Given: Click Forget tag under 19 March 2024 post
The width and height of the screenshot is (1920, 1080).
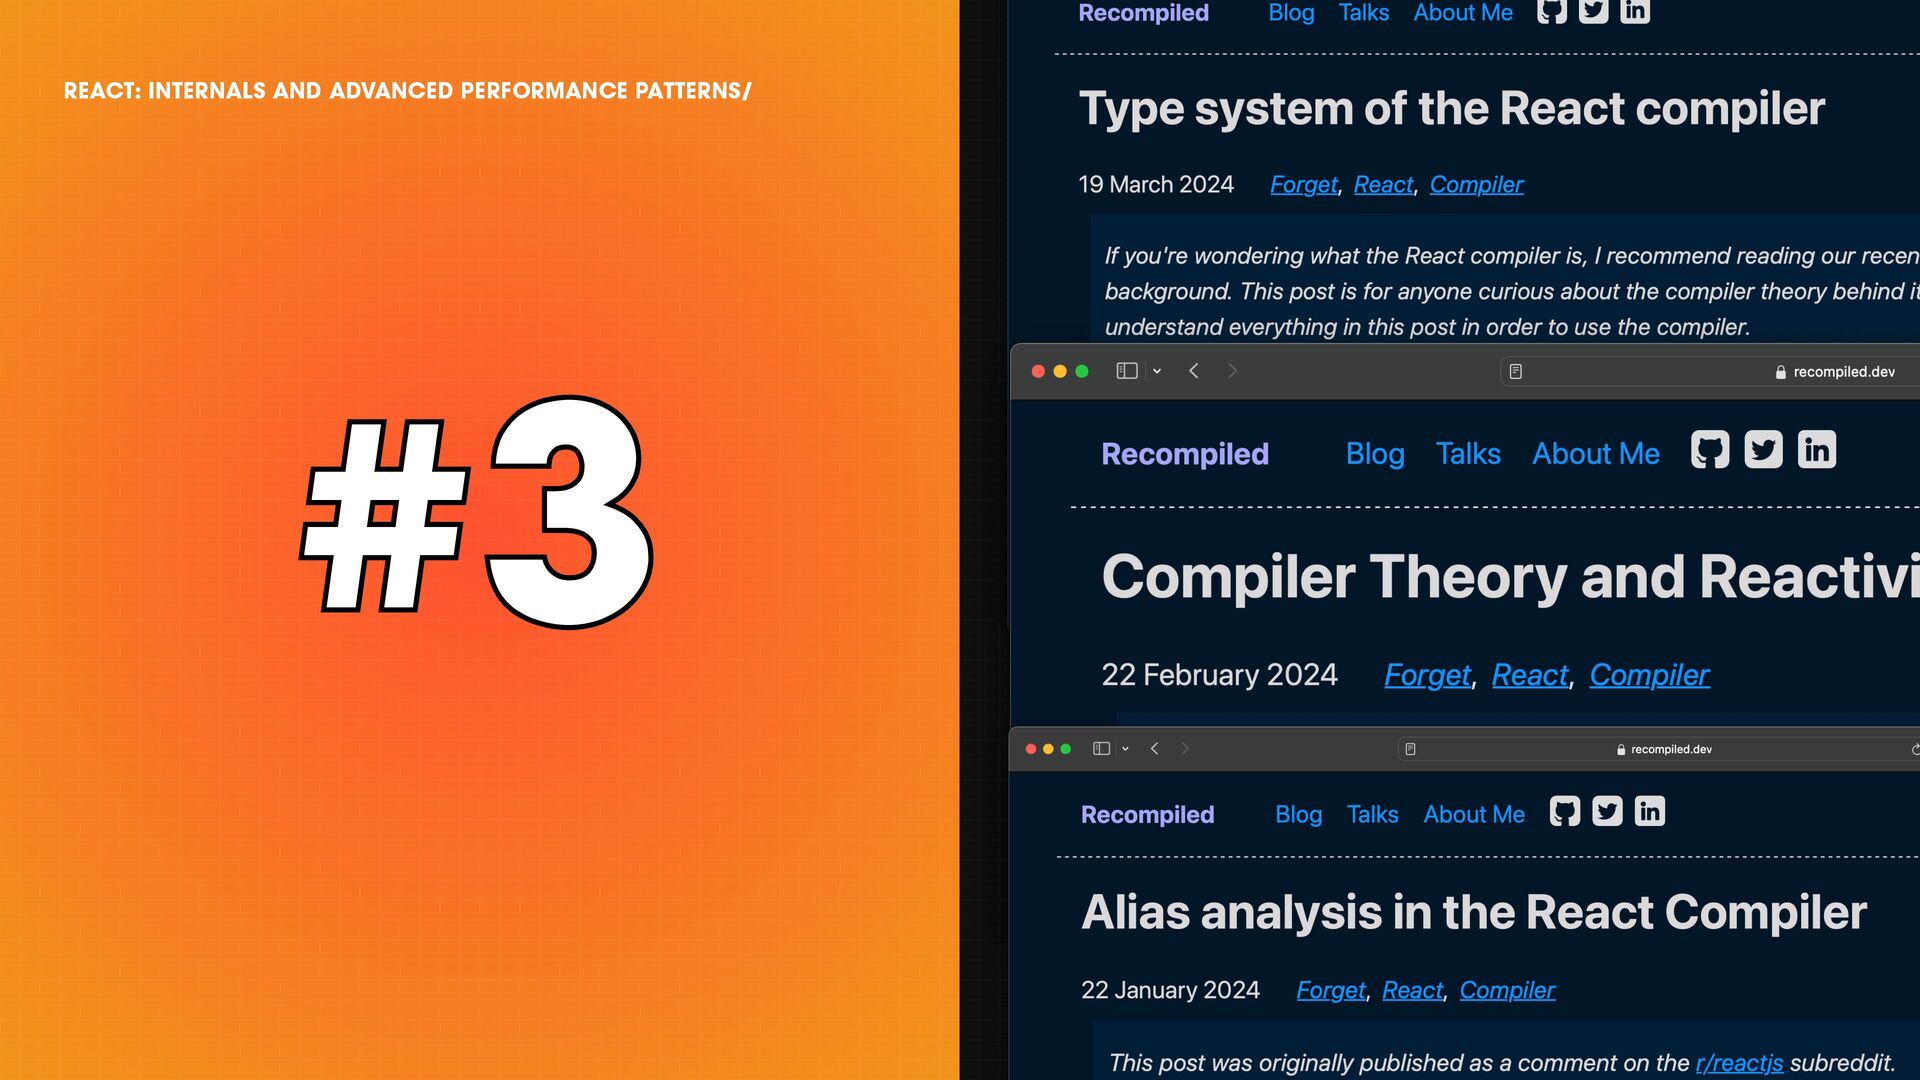Looking at the screenshot, I should click(x=1303, y=185).
